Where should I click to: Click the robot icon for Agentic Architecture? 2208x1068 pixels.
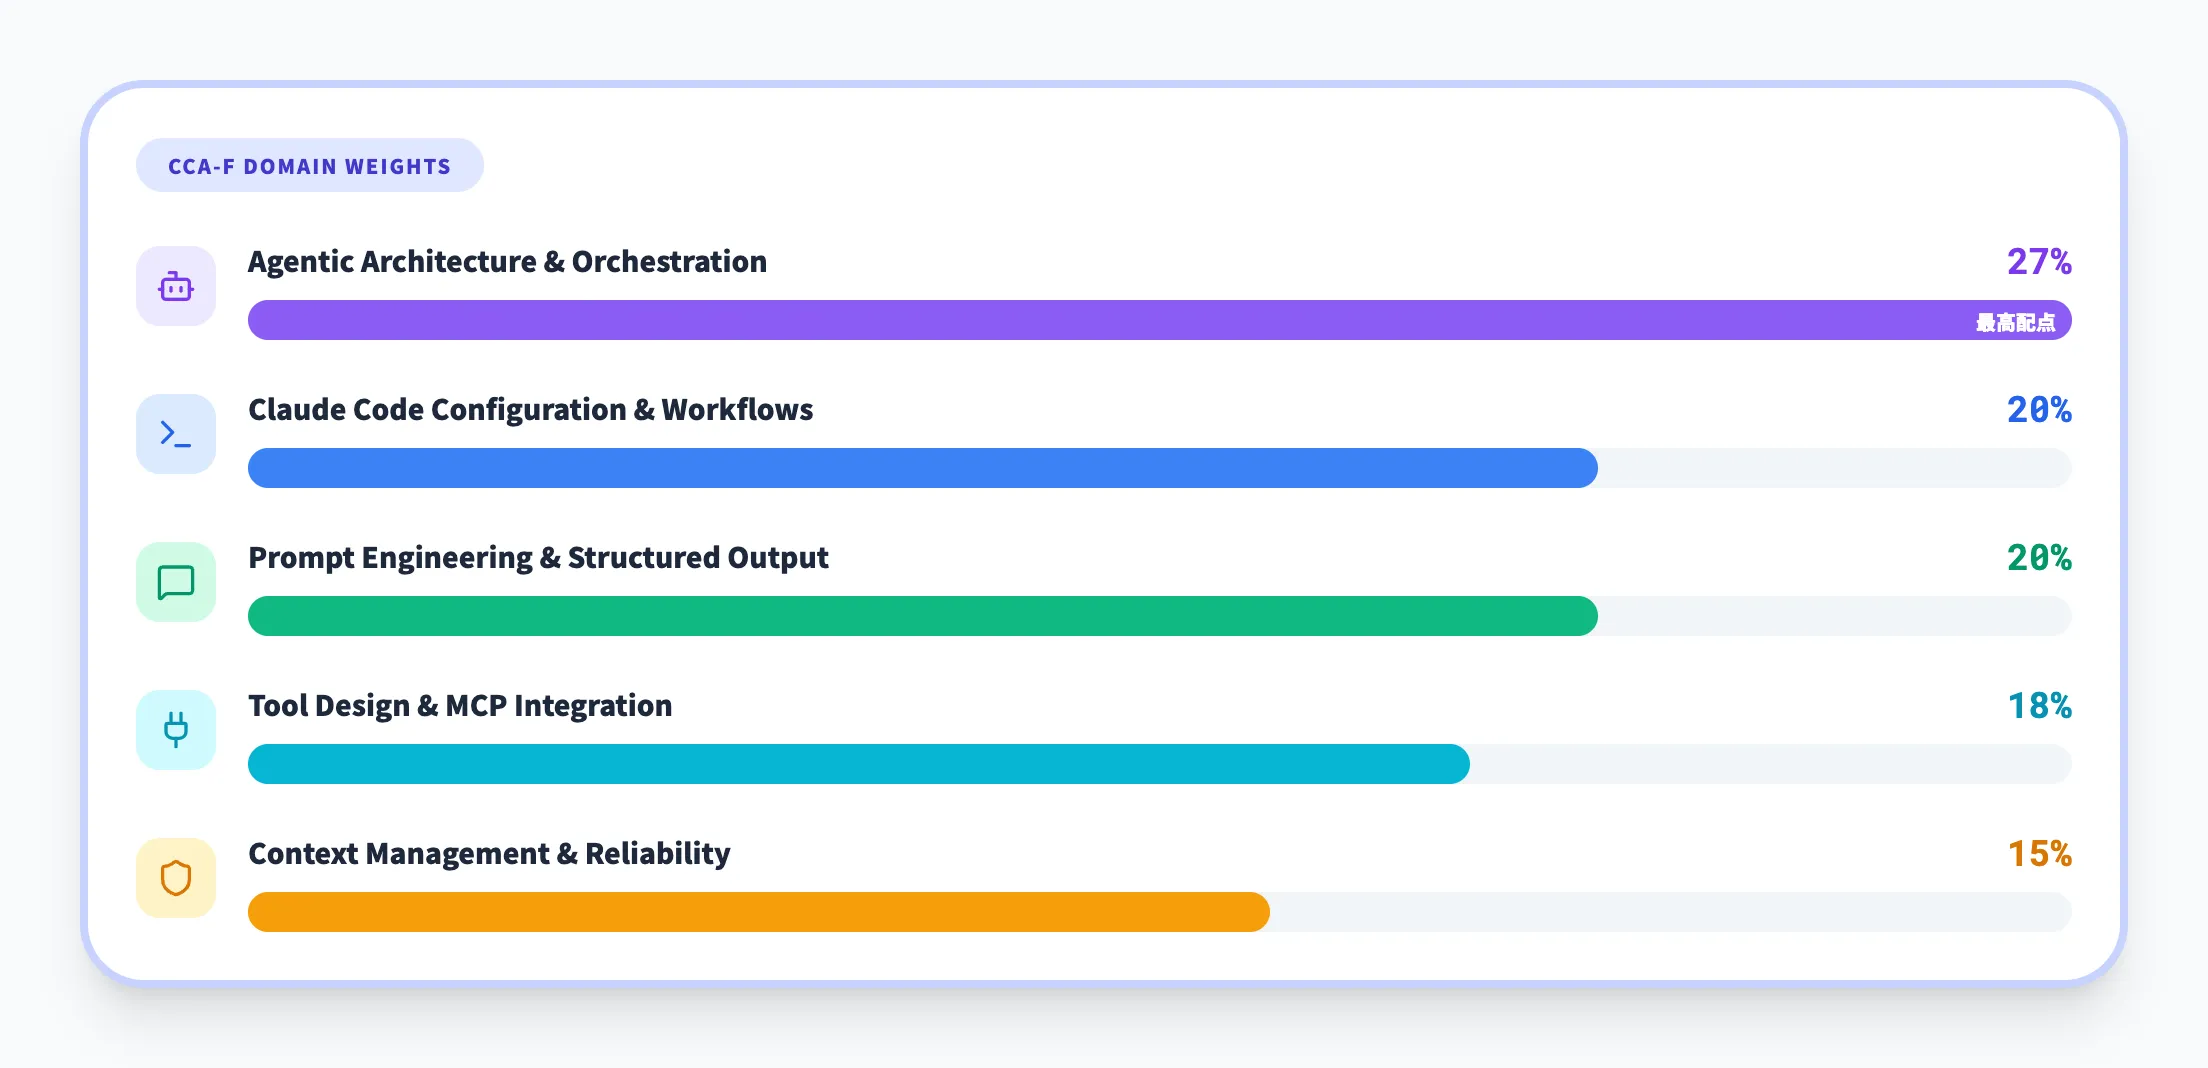click(176, 287)
